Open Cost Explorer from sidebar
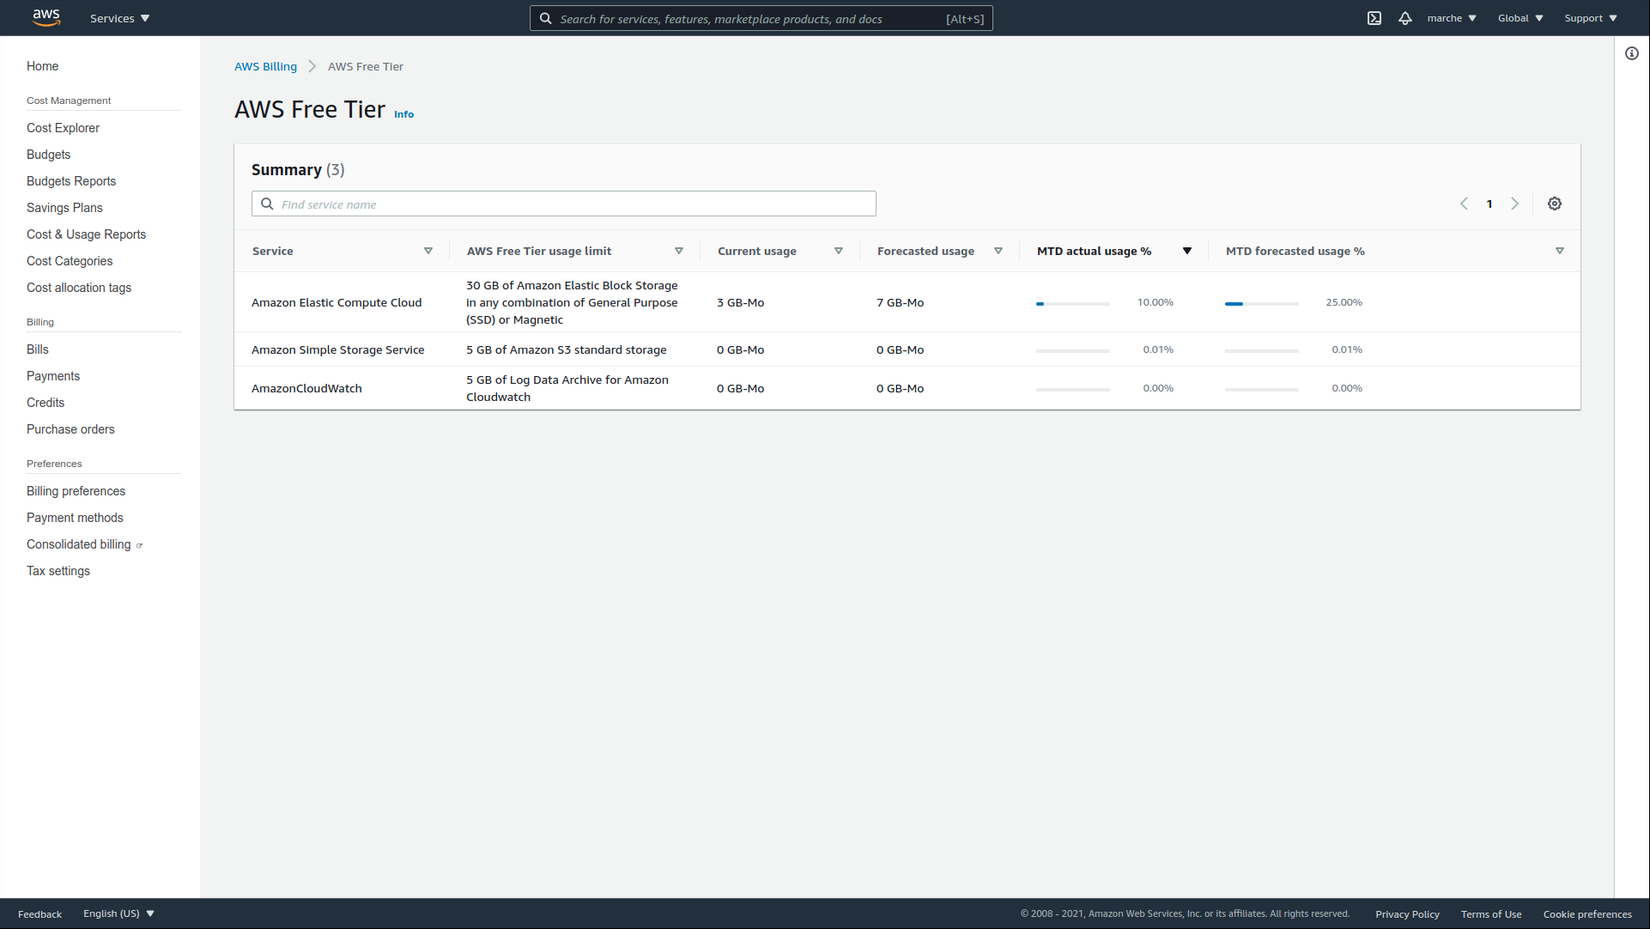Screen dimensions: 1650x929 click(63, 128)
